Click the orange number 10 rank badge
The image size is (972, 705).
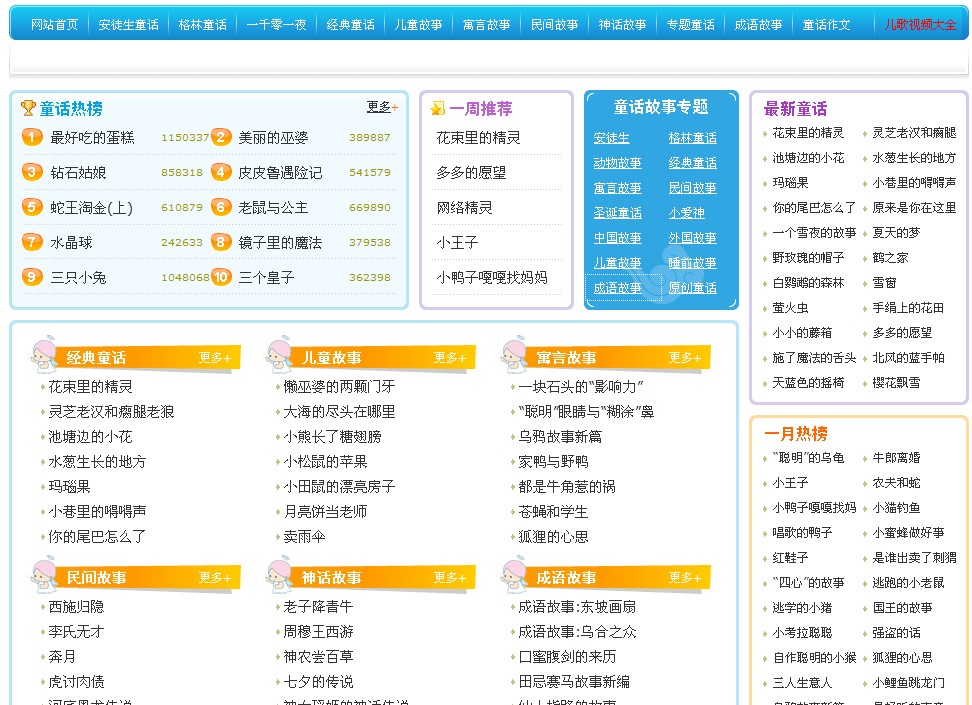coord(221,278)
